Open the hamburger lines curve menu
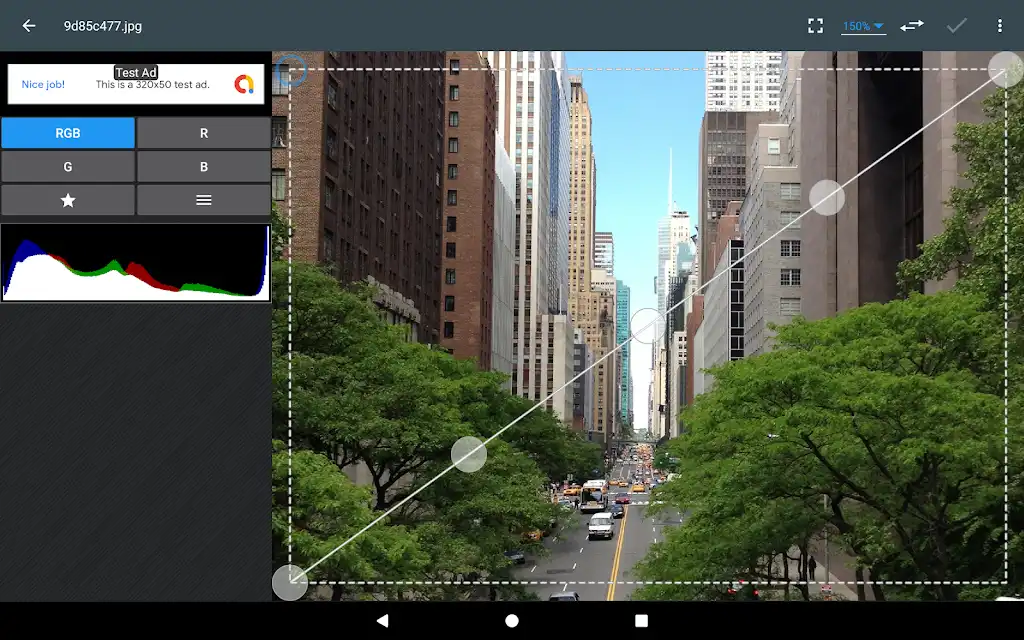This screenshot has height=640, width=1024. click(204, 200)
